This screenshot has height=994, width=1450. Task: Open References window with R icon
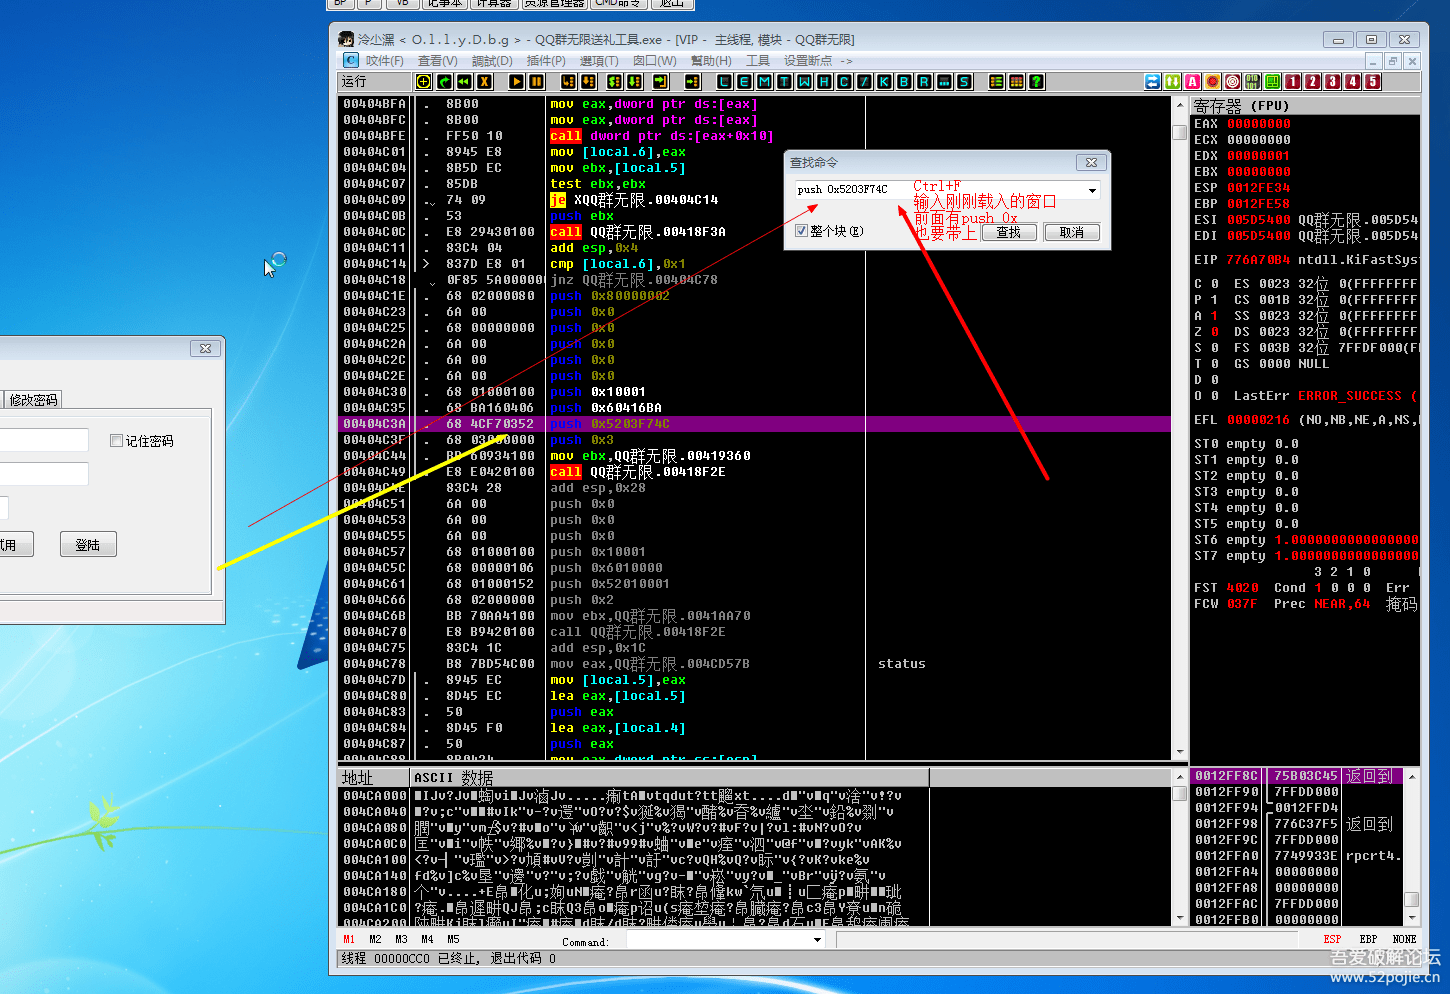pyautogui.click(x=924, y=82)
